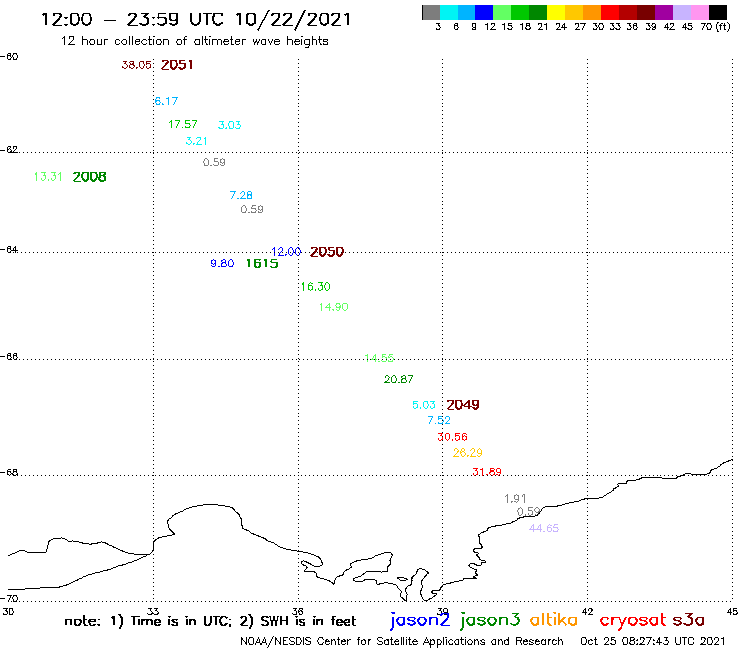Select the pink legend color swatch
Screen dimensions: 740x650
[x=700, y=12]
